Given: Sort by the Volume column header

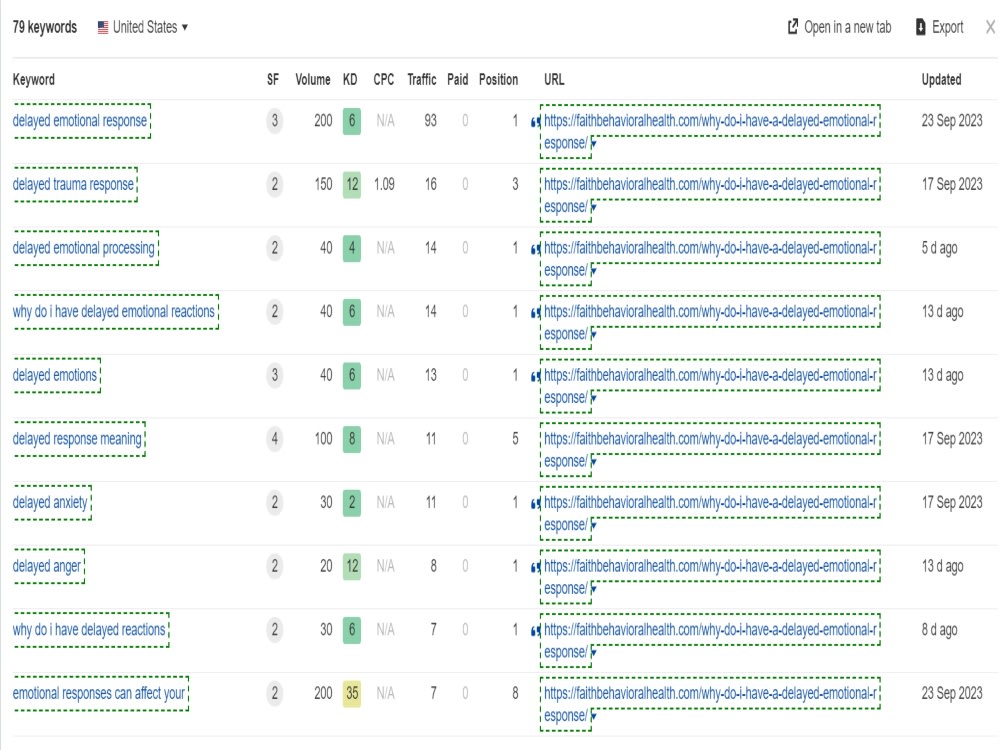Looking at the screenshot, I should (312, 80).
